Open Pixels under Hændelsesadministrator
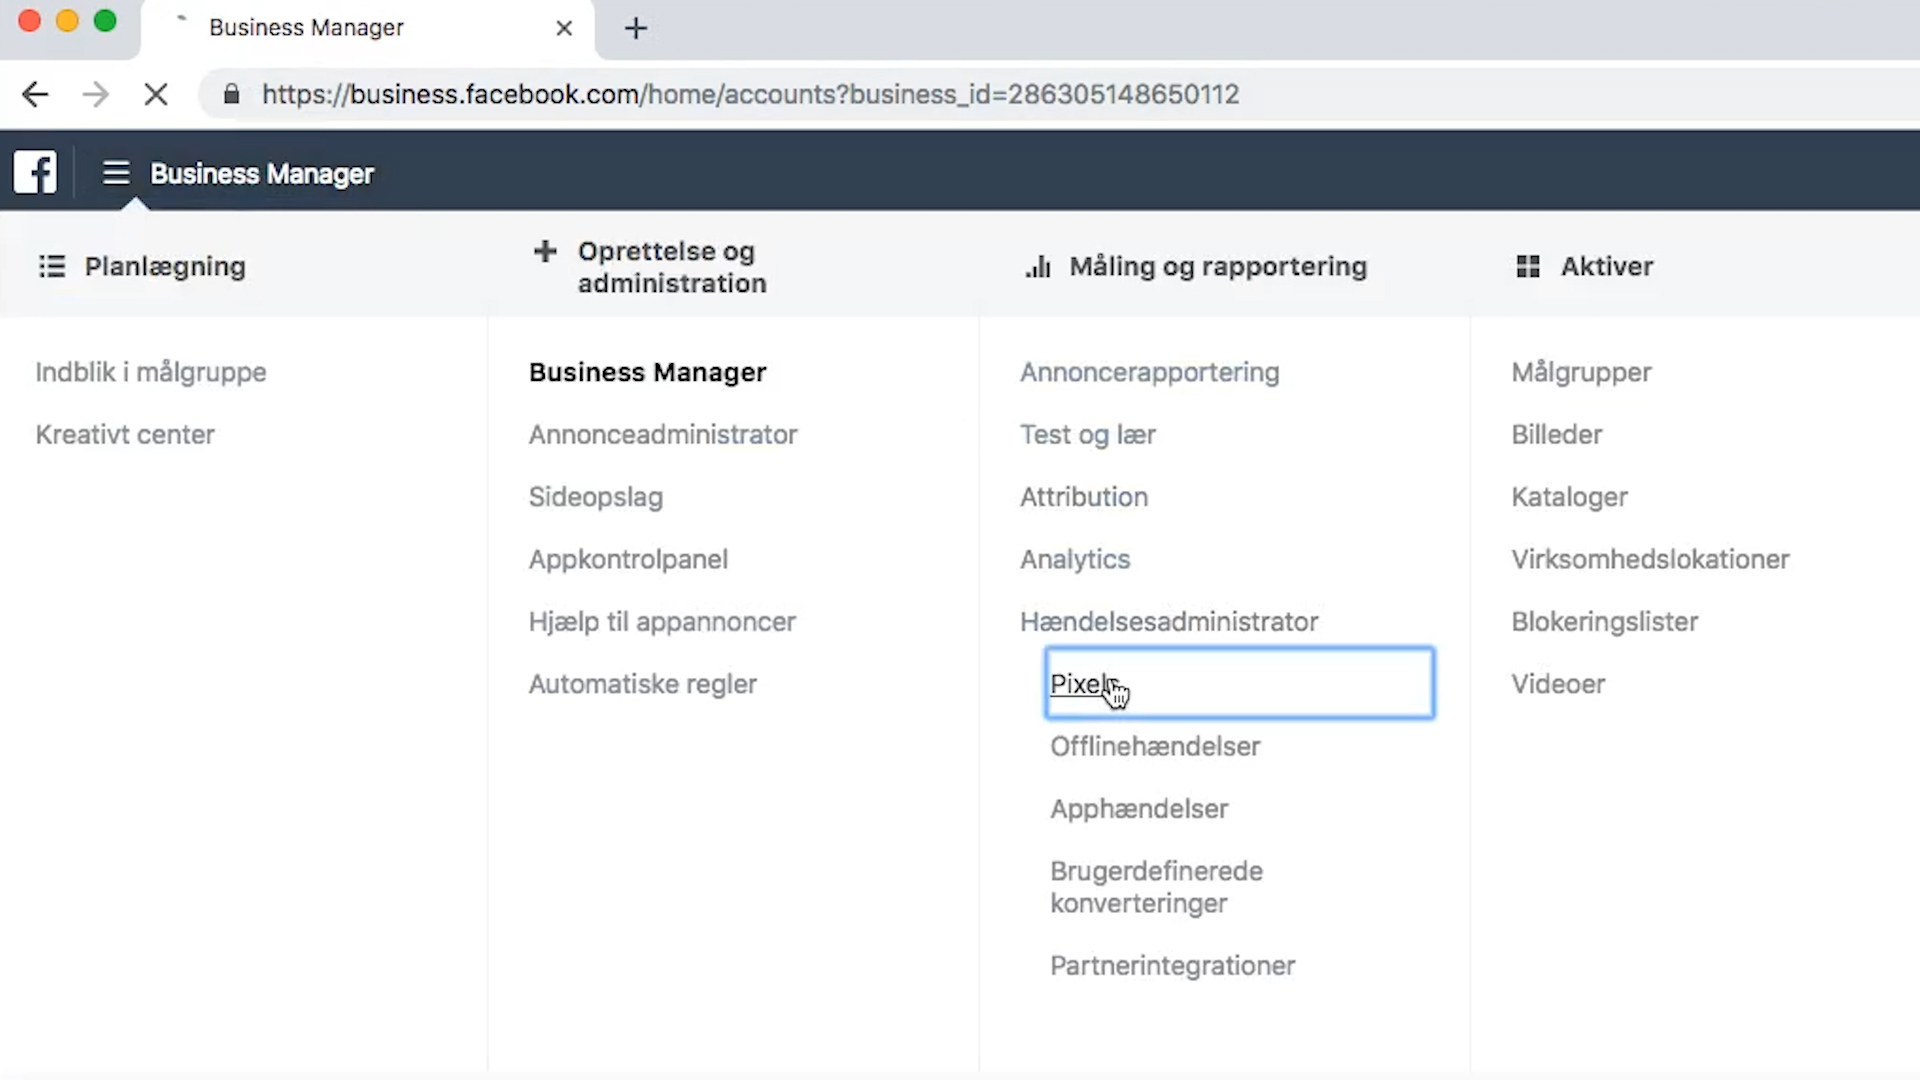Viewport: 1920px width, 1080px height. (x=1082, y=684)
